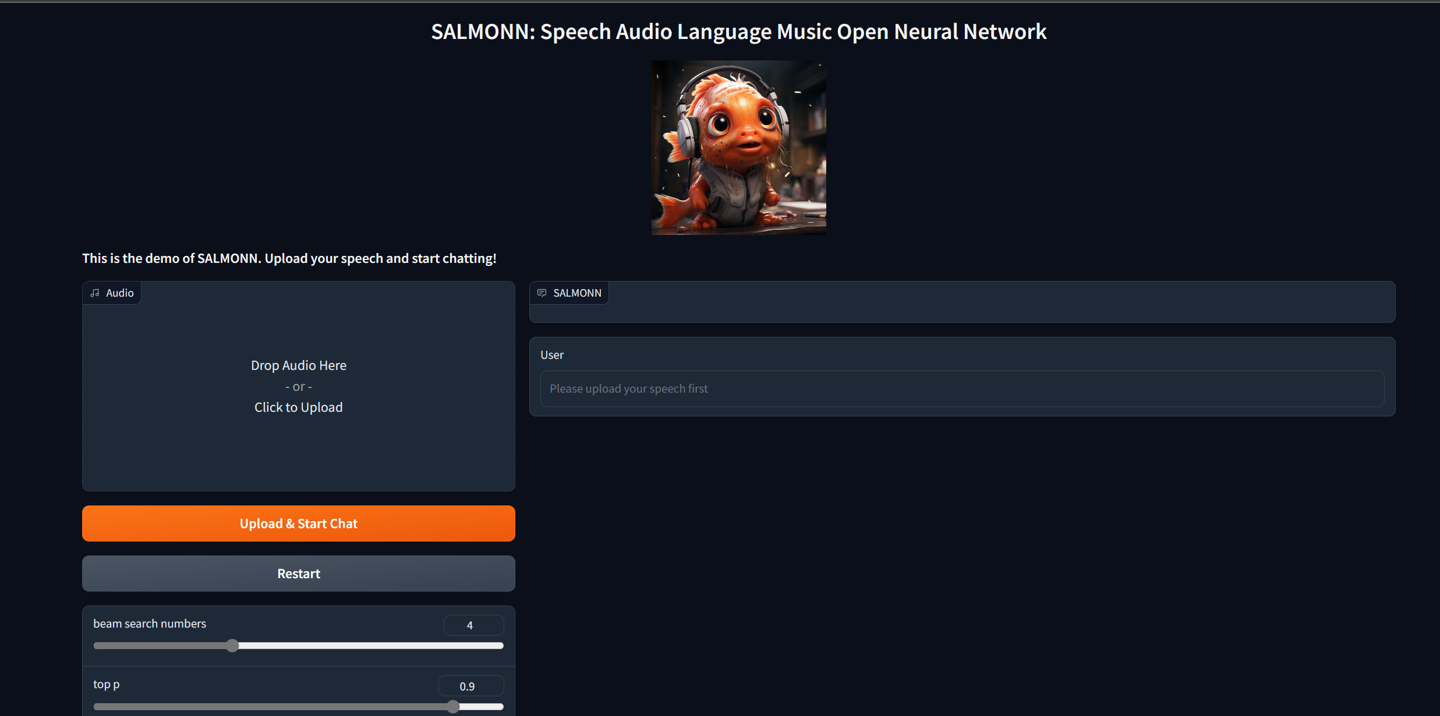The height and width of the screenshot is (716, 1440).
Task: Focus the beam search numbers value box
Action: [473, 625]
